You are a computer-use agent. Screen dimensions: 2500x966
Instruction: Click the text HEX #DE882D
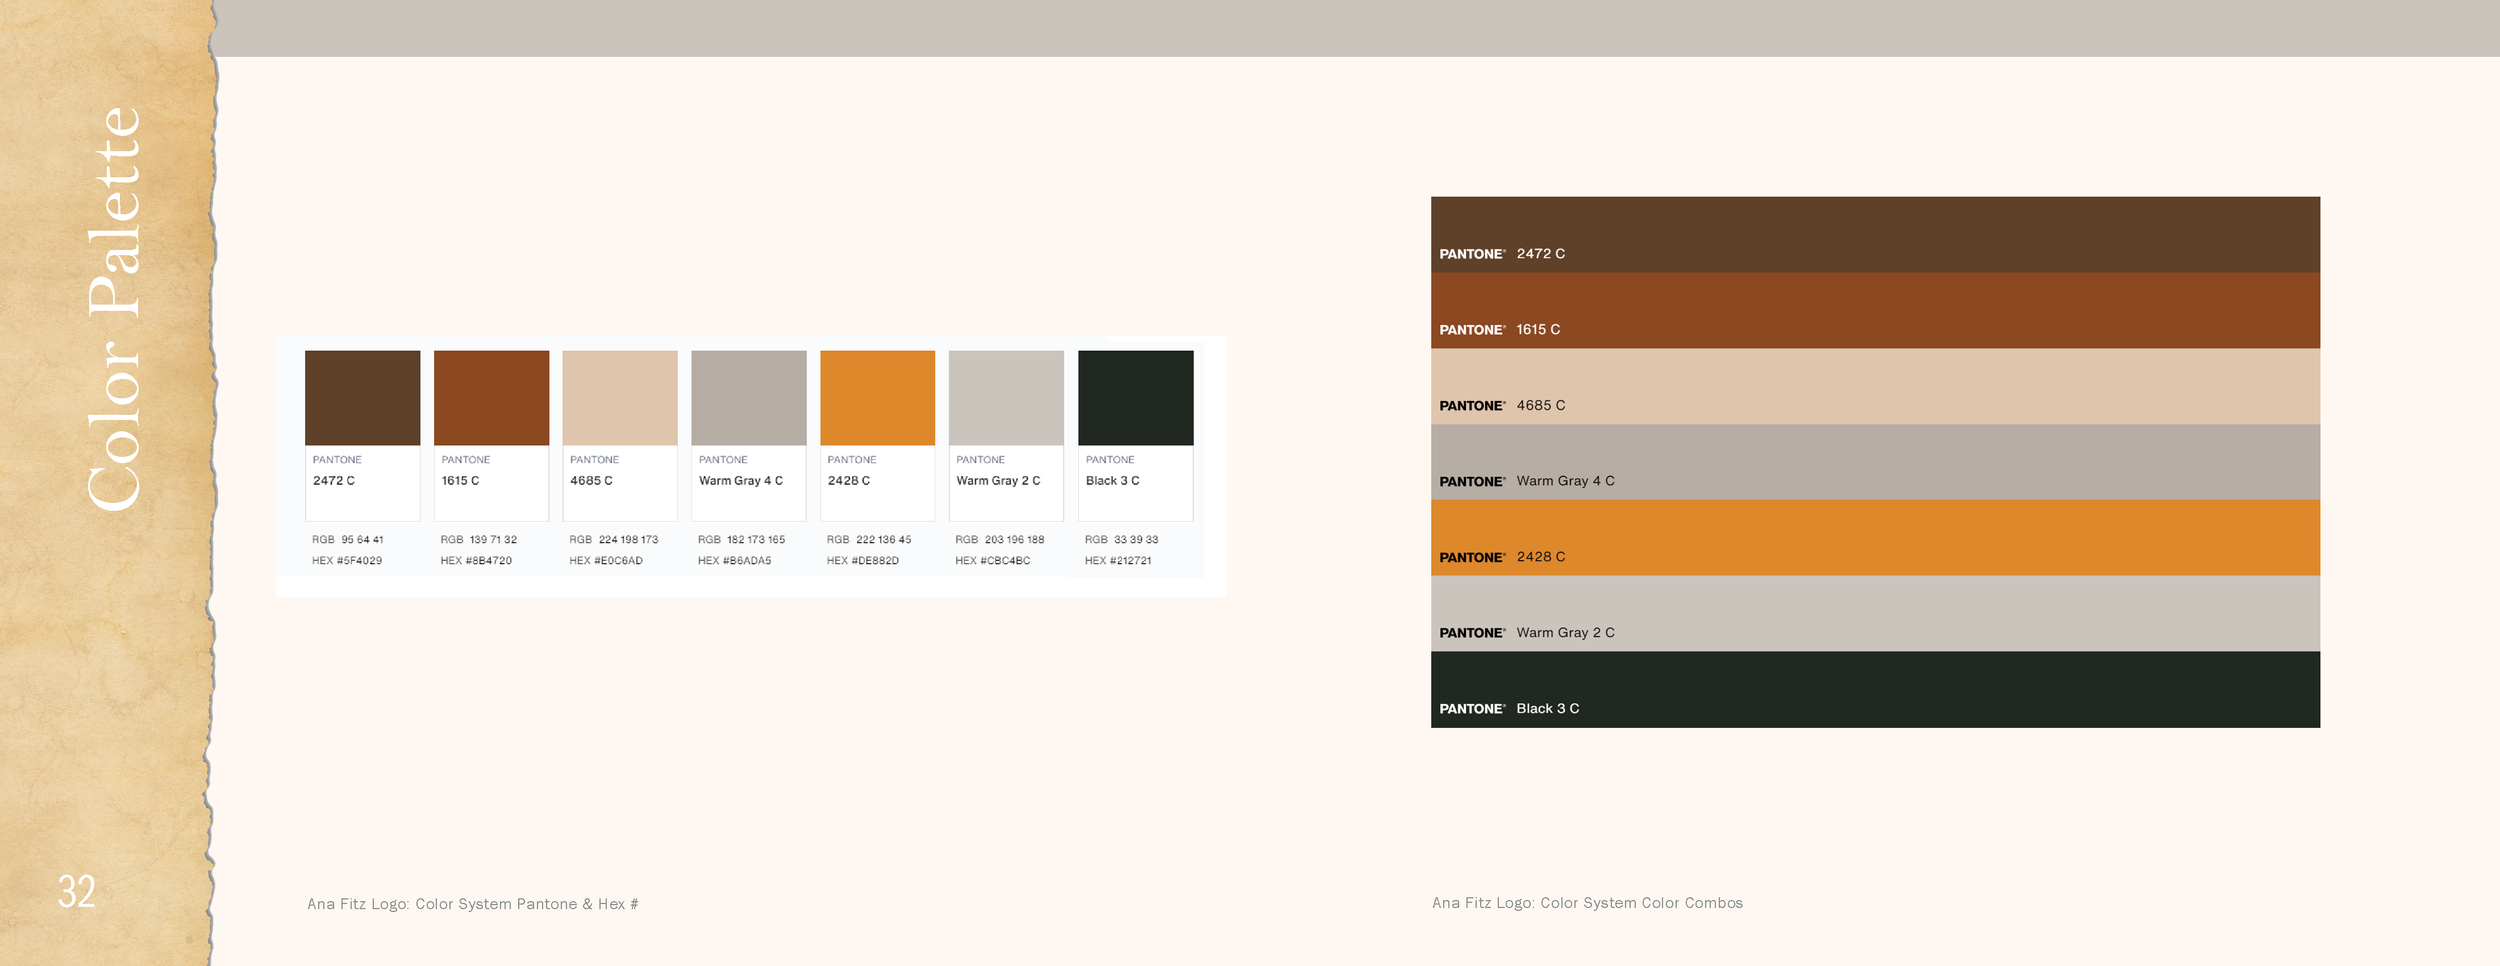[x=863, y=561]
